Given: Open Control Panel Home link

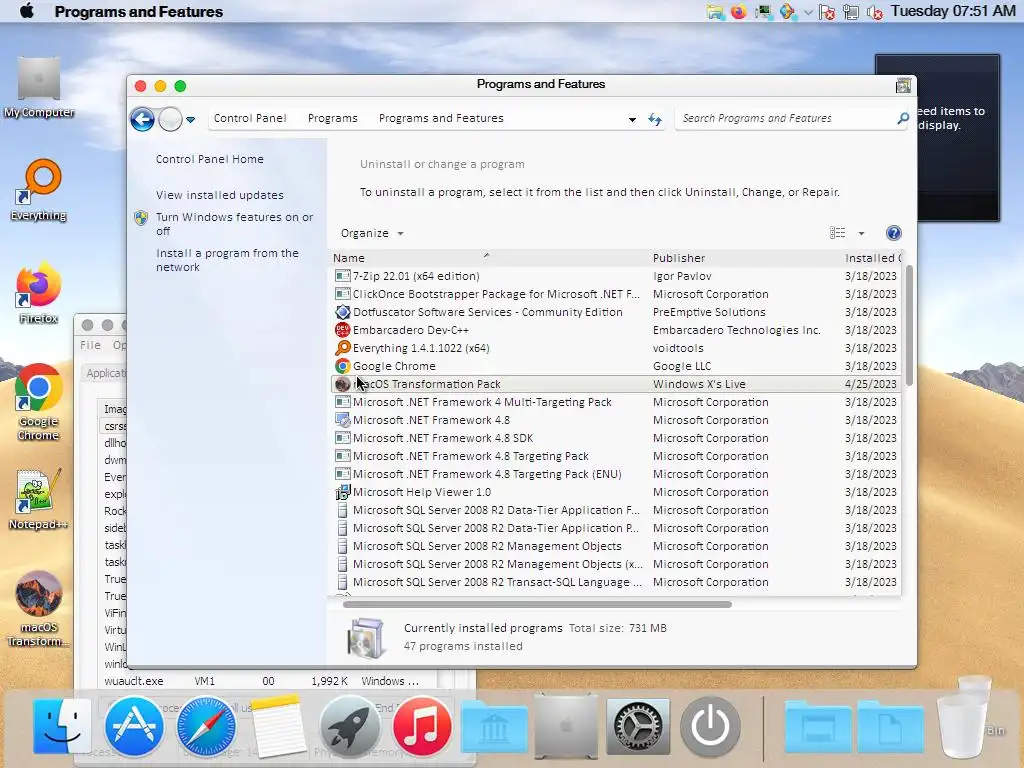Looking at the screenshot, I should coord(210,159).
